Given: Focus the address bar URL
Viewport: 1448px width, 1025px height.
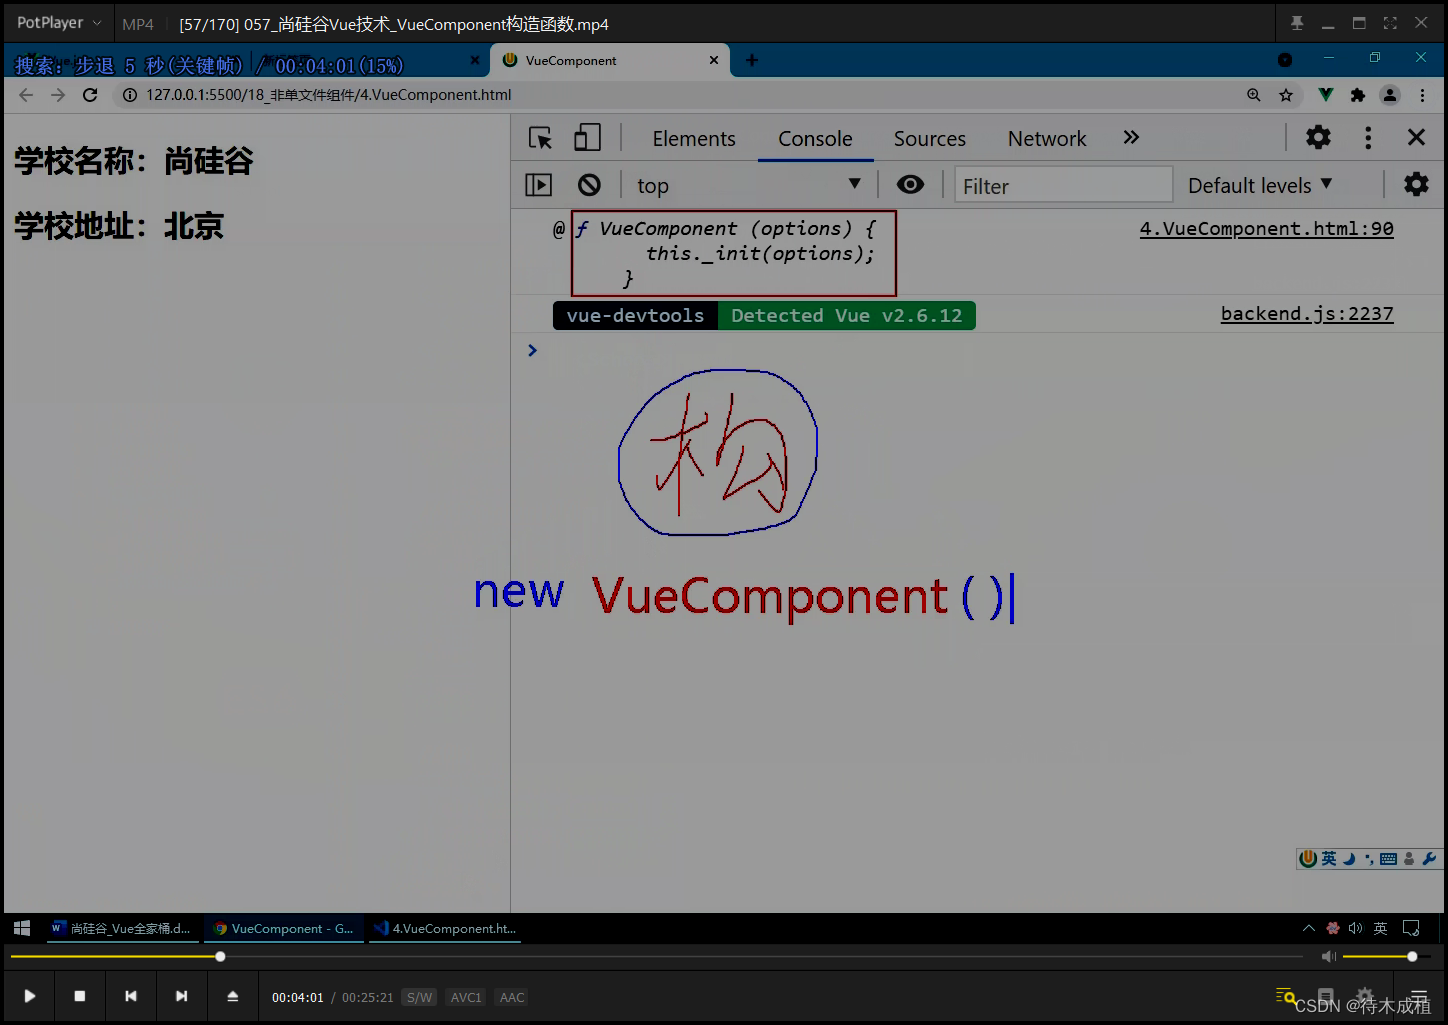Looking at the screenshot, I should 328,95.
